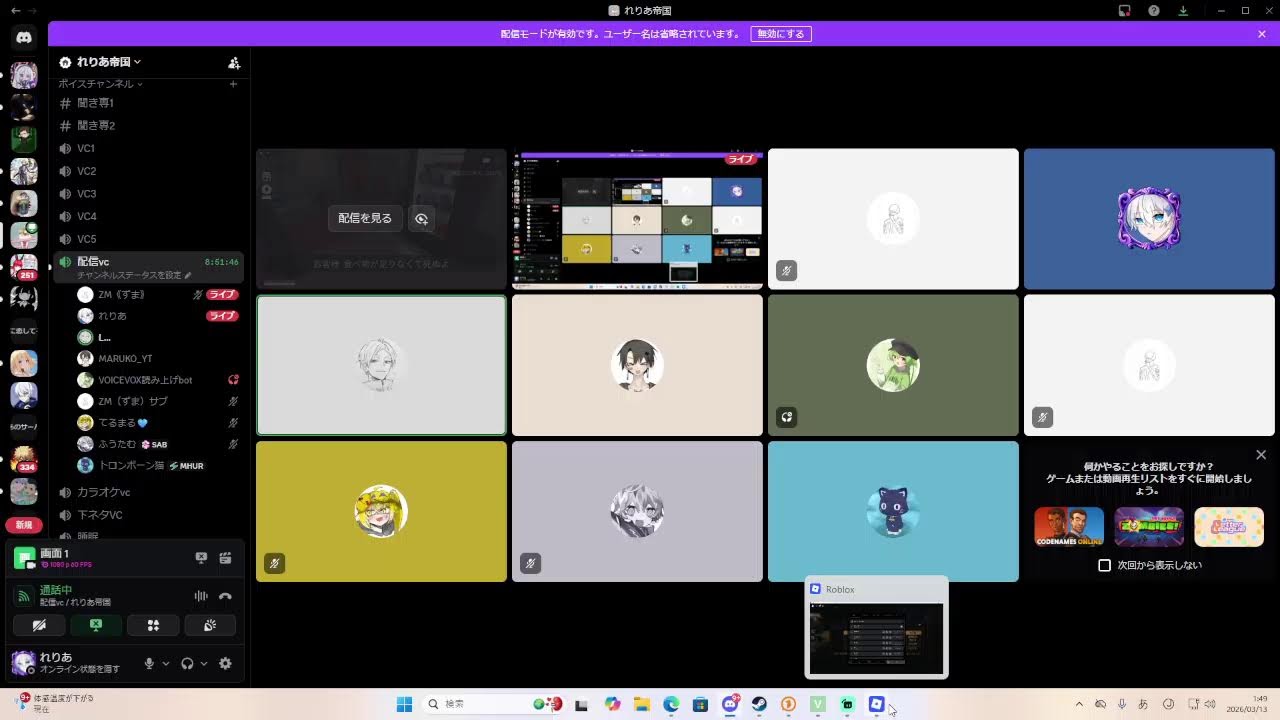Viewport: 1280px width, 720px height.
Task: Select the beige tile with dark-haired avatar
Action: click(x=637, y=365)
